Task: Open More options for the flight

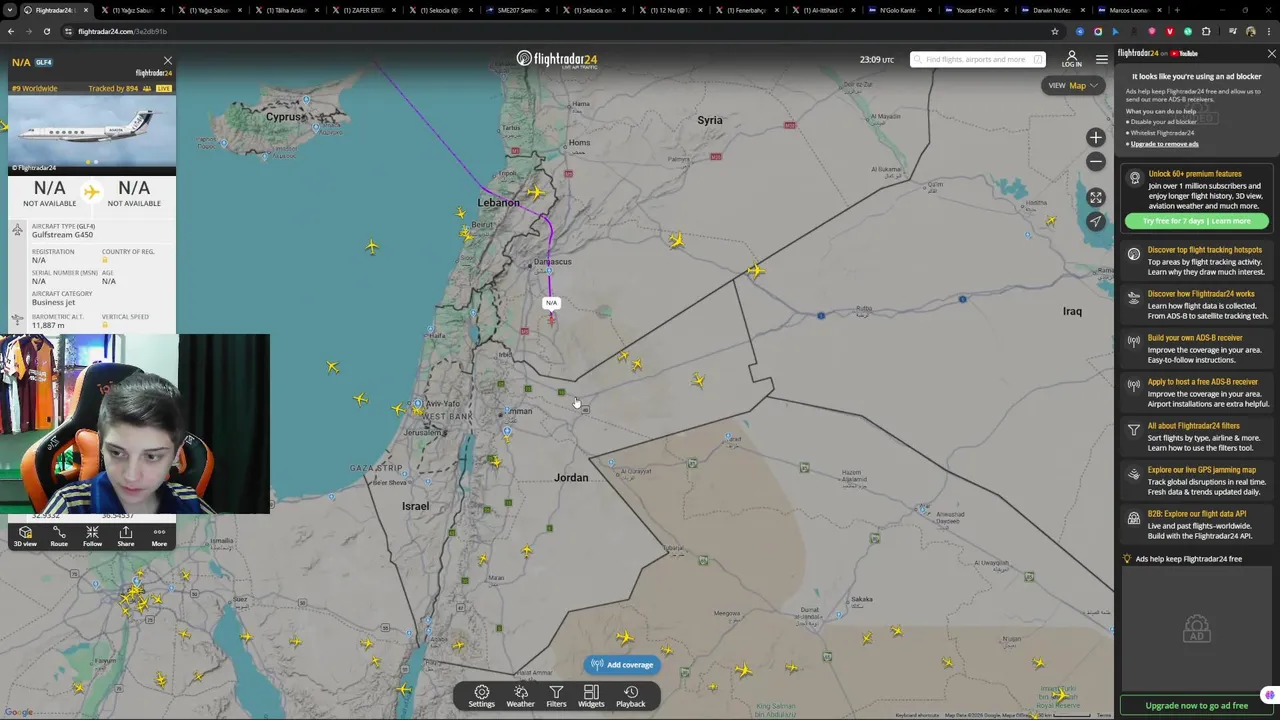Action: coord(159,536)
